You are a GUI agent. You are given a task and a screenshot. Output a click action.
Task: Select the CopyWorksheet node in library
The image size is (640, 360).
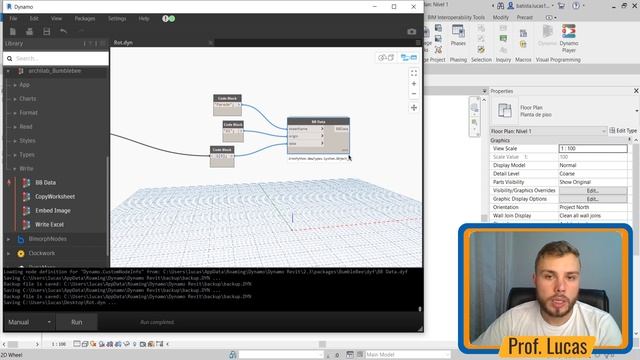[x=55, y=197]
